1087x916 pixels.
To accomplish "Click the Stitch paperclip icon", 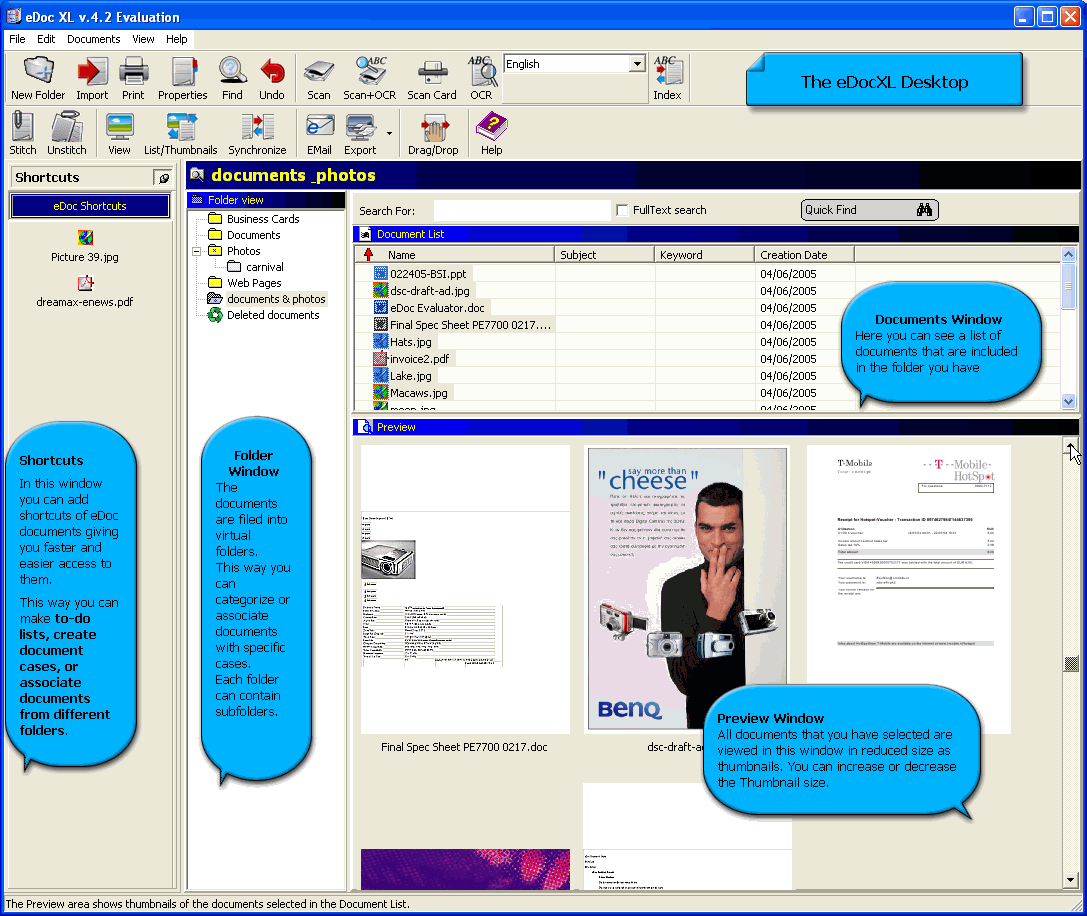I will click(x=23, y=134).
